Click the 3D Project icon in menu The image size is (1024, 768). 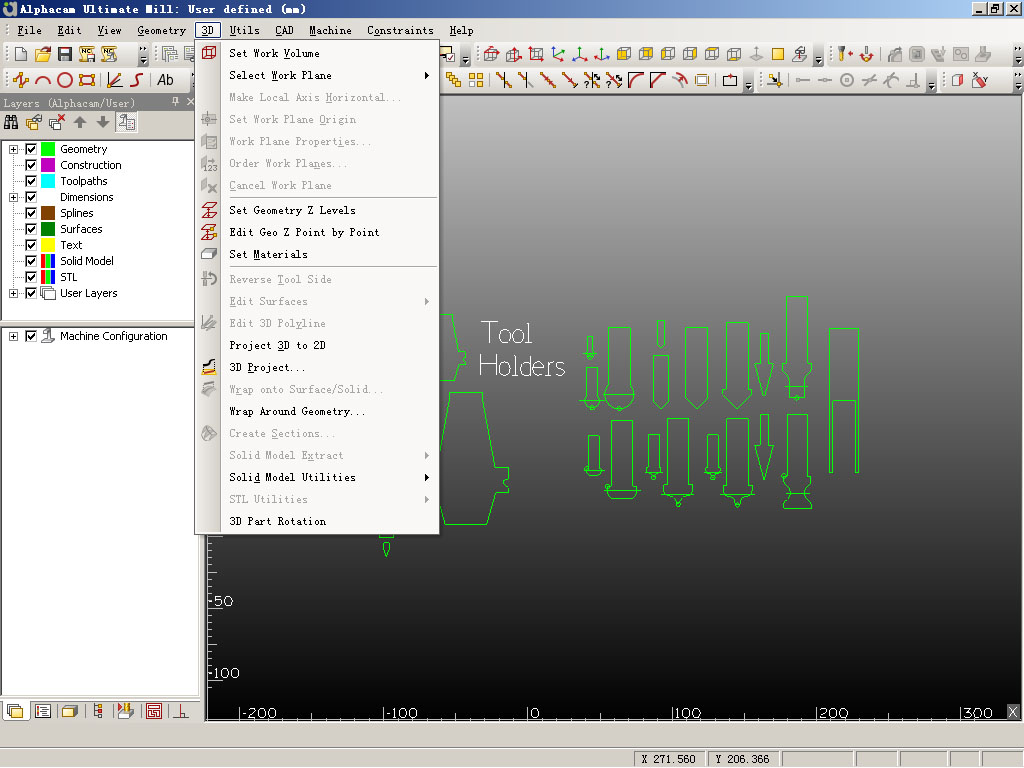click(209, 367)
